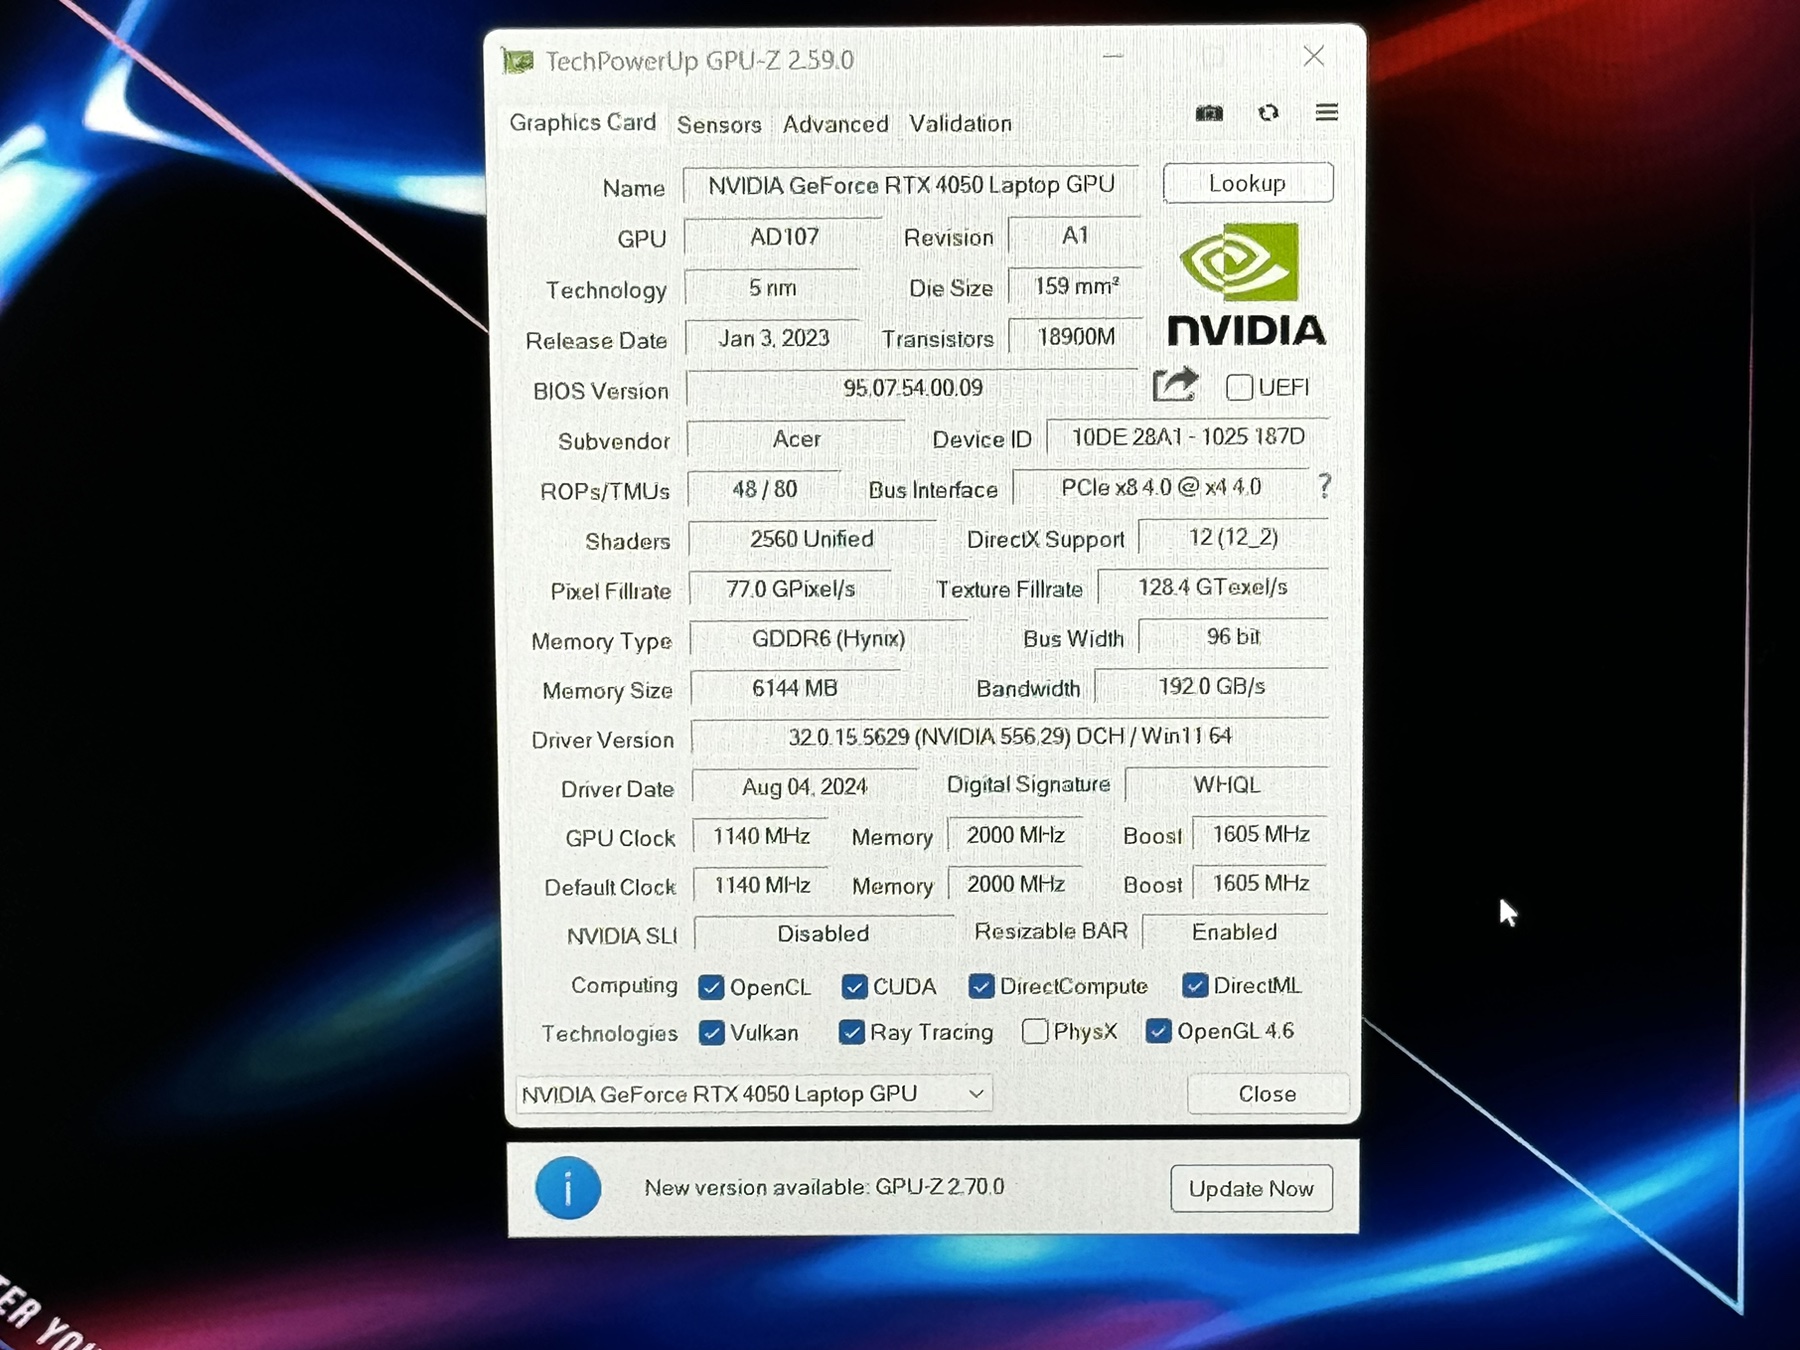Switch to the Sensors tab
Screen dimensions: 1800x1350
(x=719, y=124)
